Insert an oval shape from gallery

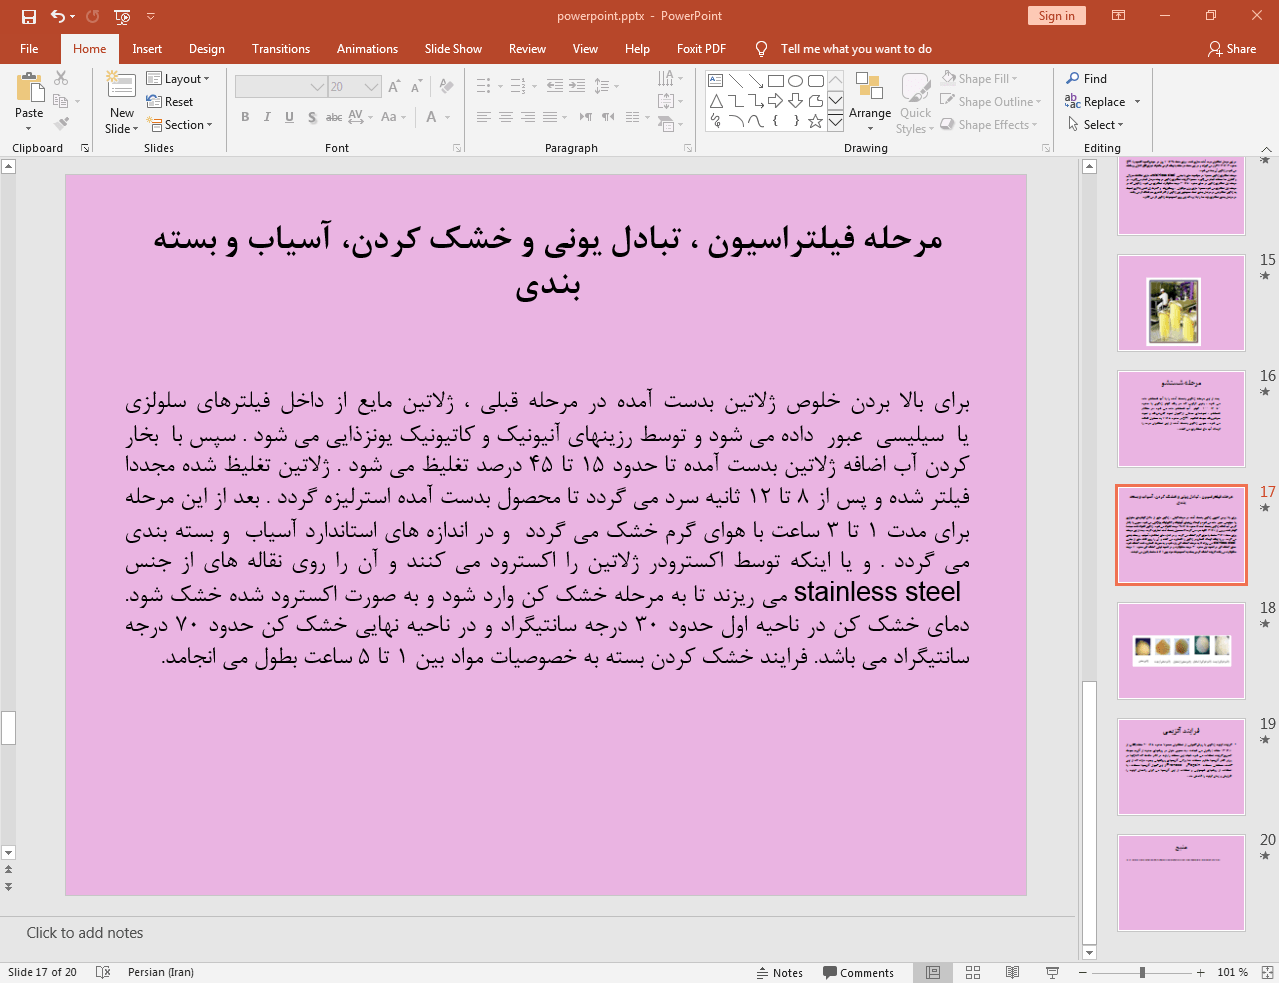(795, 81)
